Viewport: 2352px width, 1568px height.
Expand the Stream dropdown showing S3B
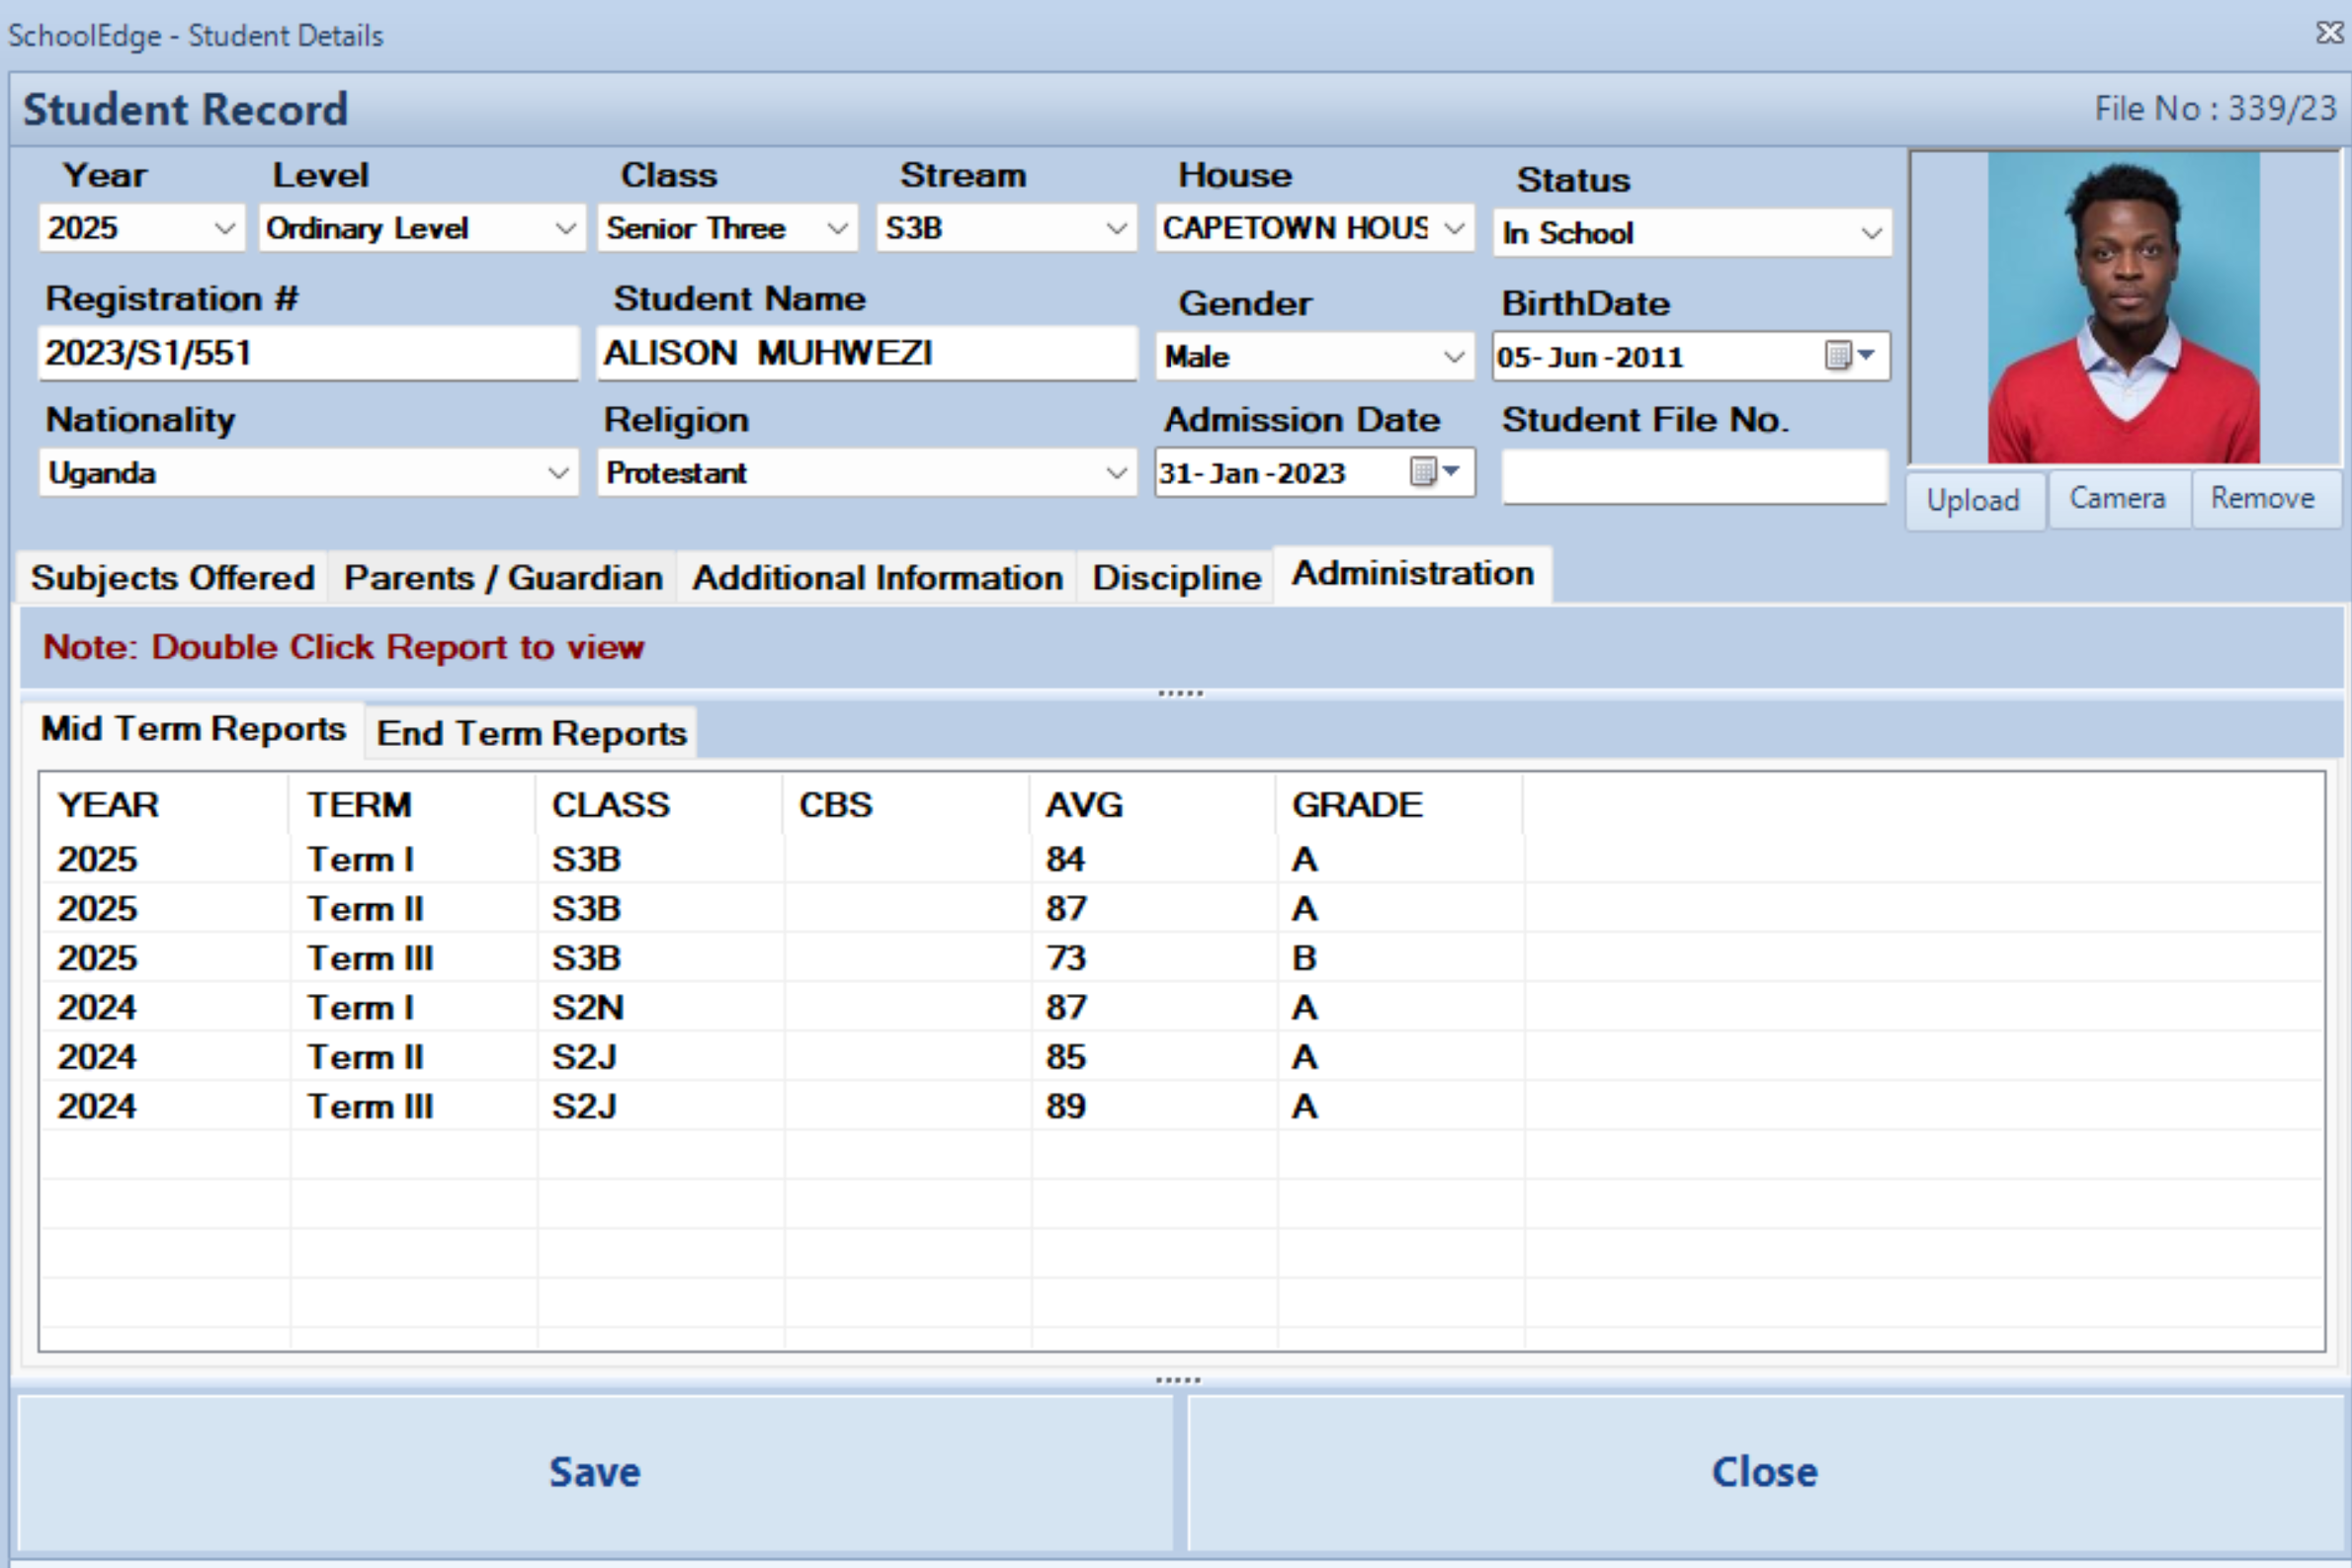tap(1116, 229)
